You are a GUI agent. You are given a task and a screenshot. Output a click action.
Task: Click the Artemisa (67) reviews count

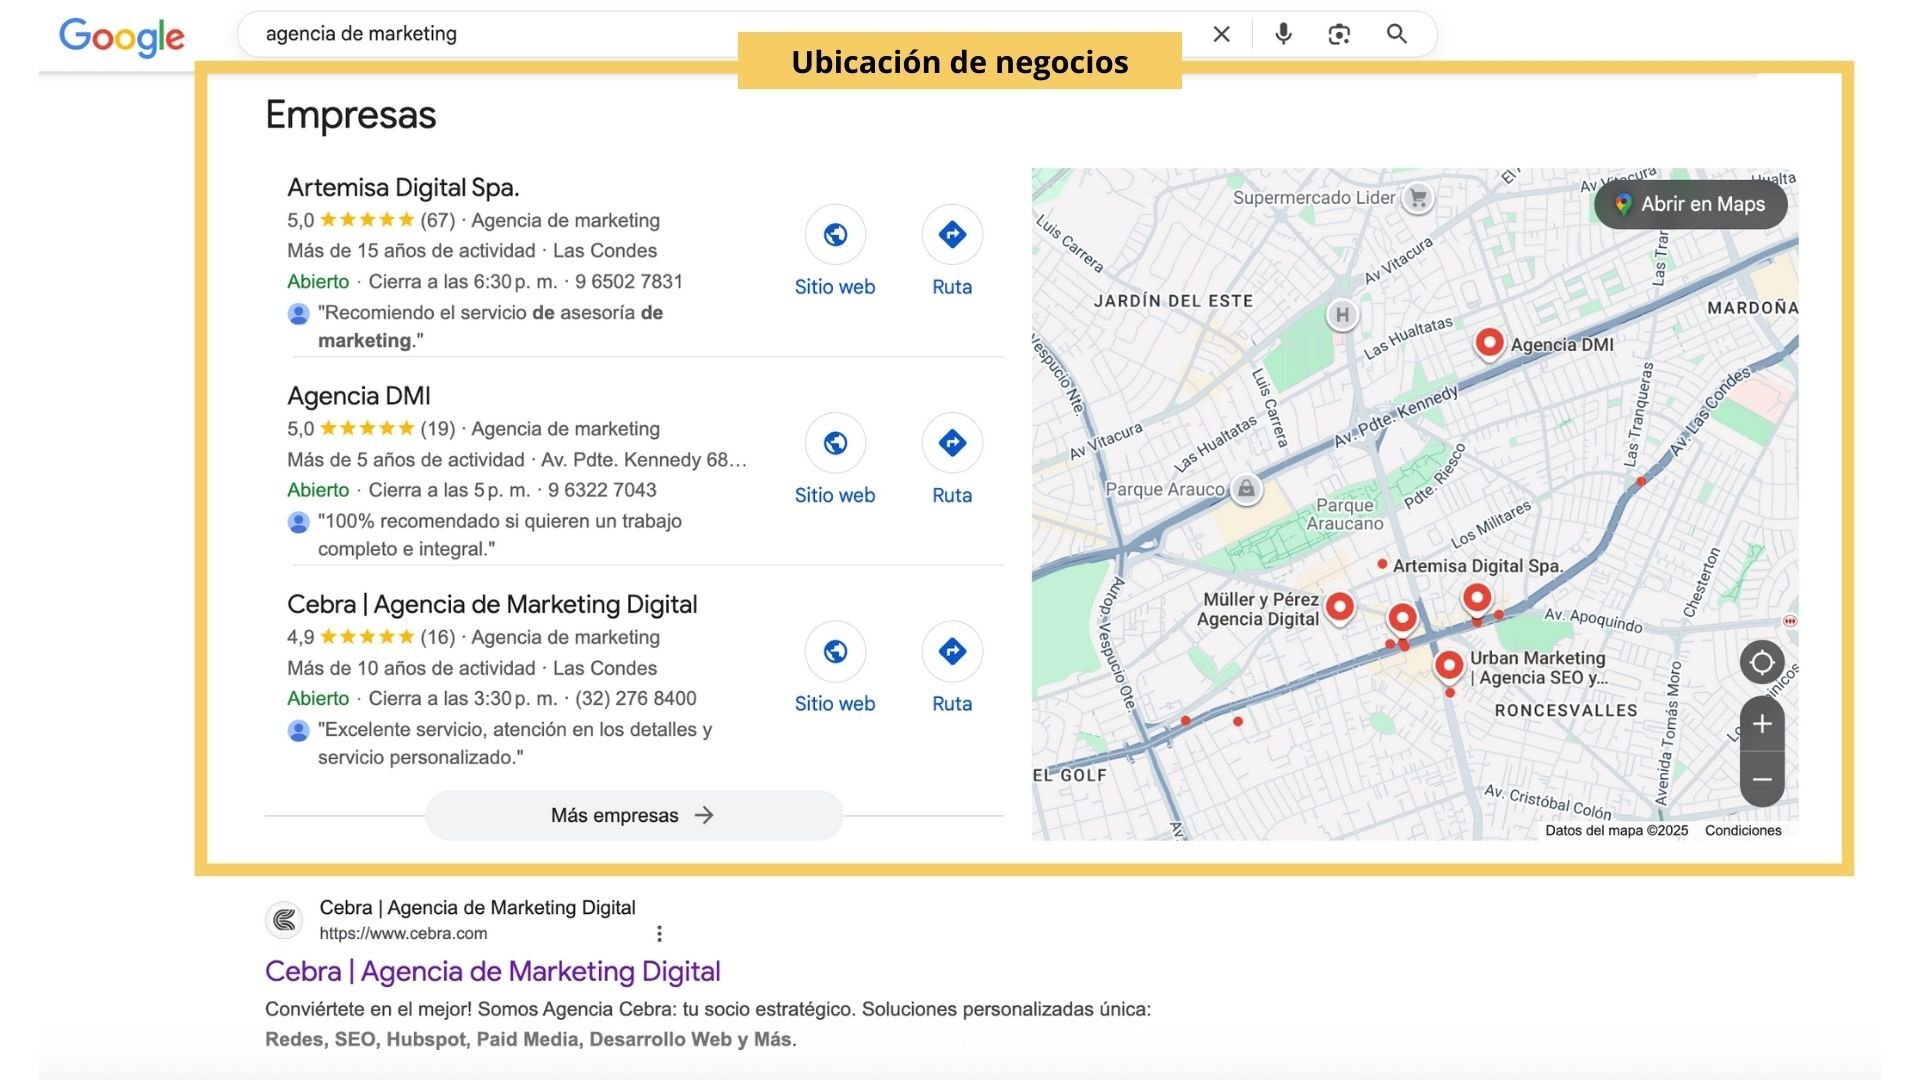(x=437, y=220)
